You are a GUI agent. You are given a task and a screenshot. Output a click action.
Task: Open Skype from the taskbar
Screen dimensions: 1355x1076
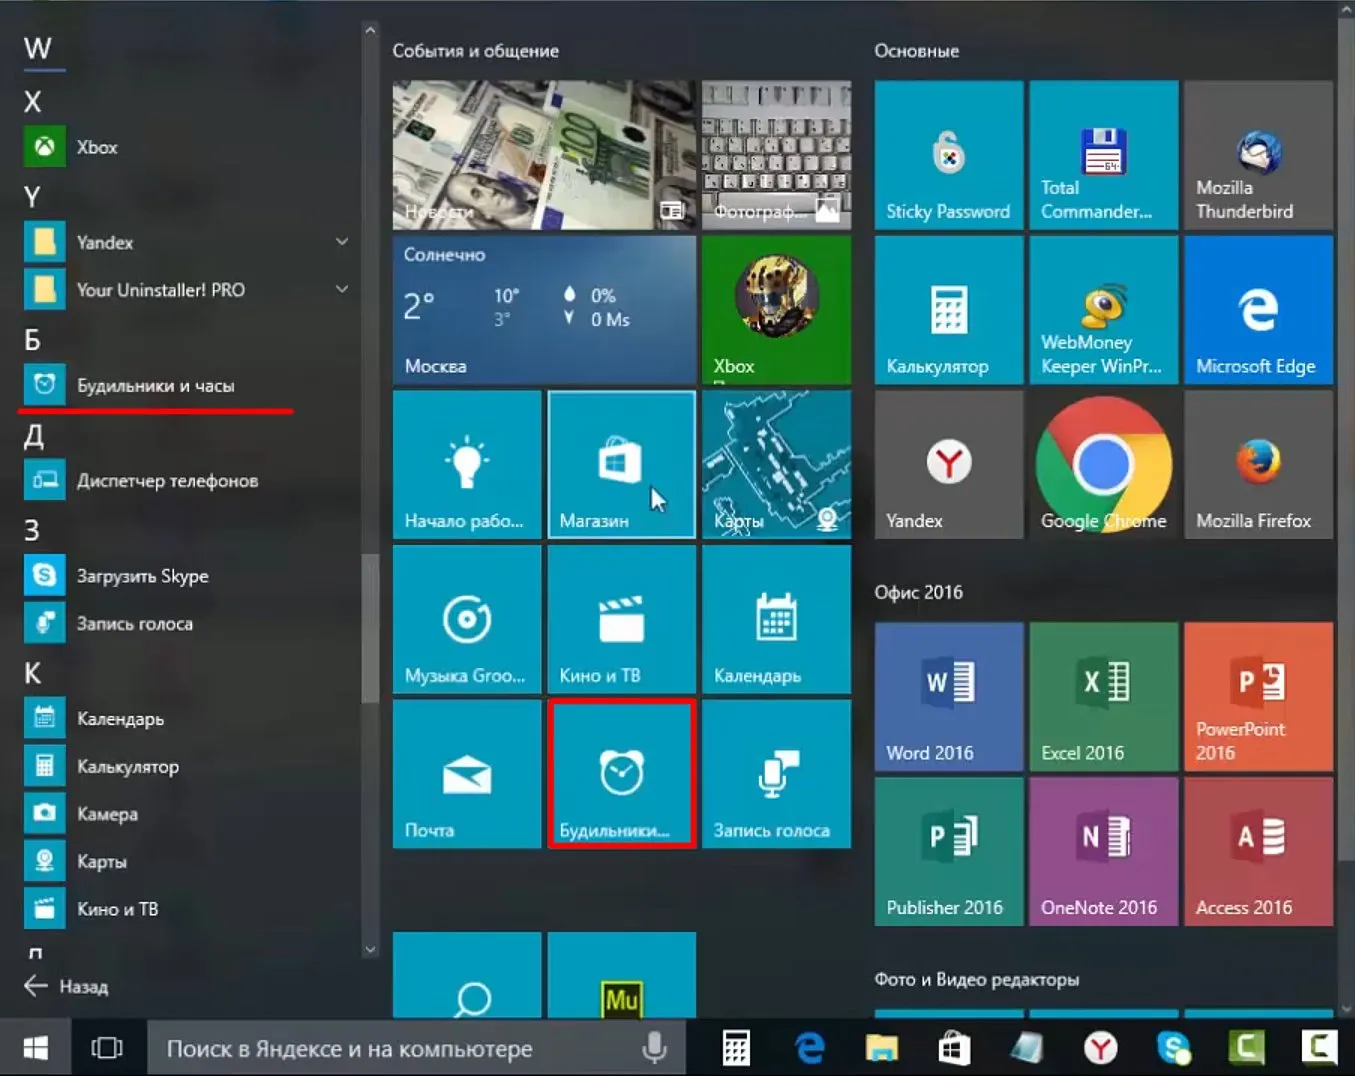[1173, 1048]
